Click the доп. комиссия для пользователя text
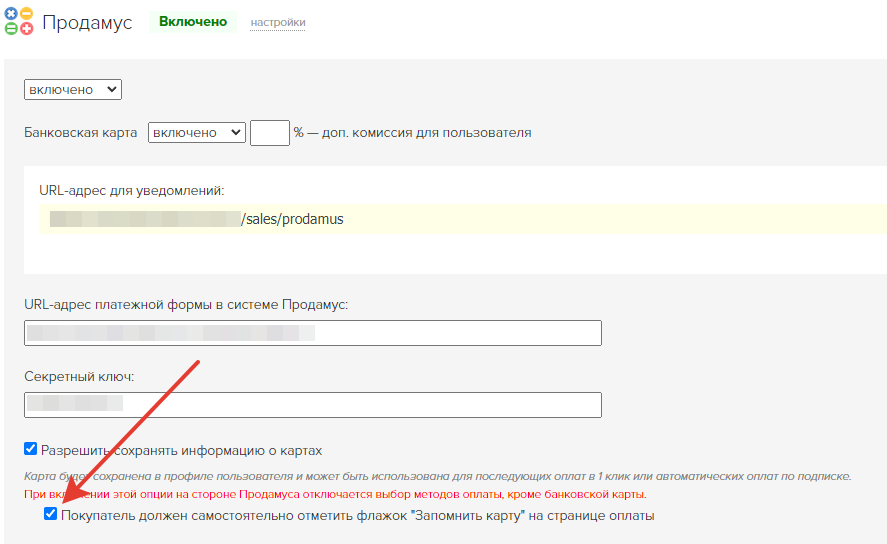This screenshot has width=887, height=544. tap(427, 133)
